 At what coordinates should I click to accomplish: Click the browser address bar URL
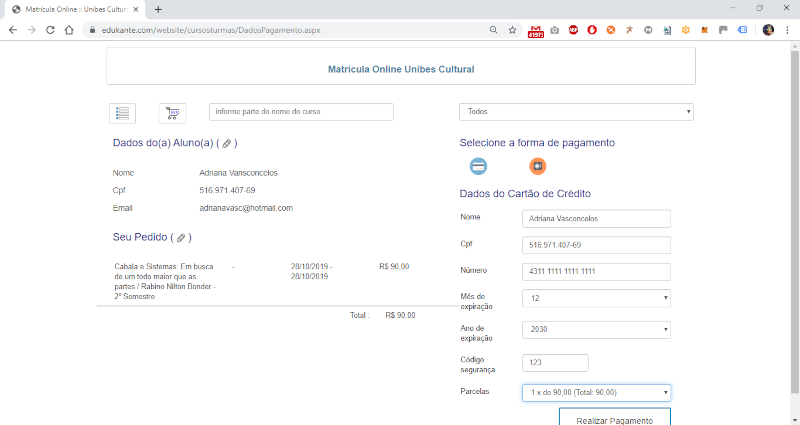(211, 30)
